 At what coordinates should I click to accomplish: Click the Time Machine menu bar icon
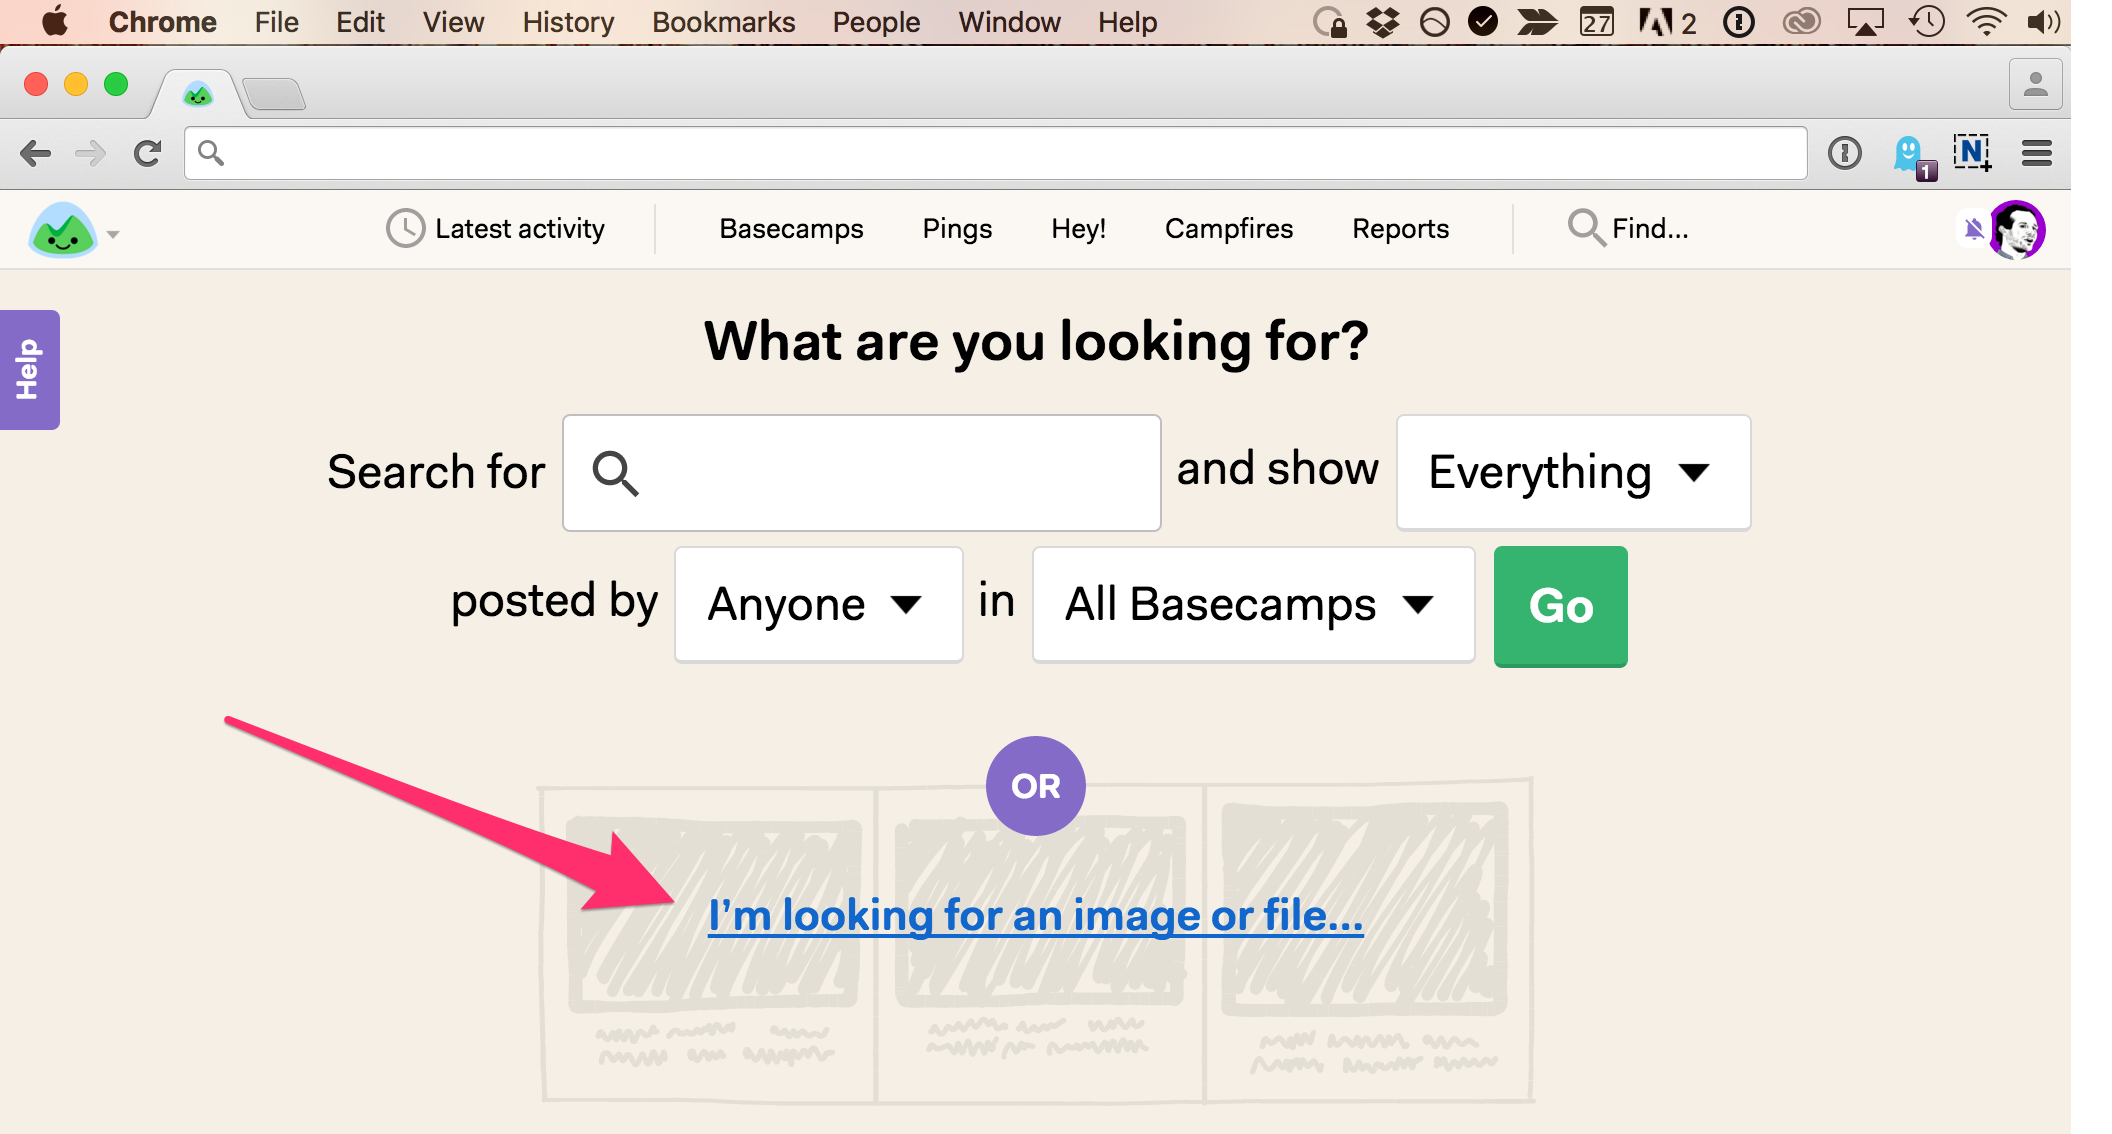coord(1926,21)
